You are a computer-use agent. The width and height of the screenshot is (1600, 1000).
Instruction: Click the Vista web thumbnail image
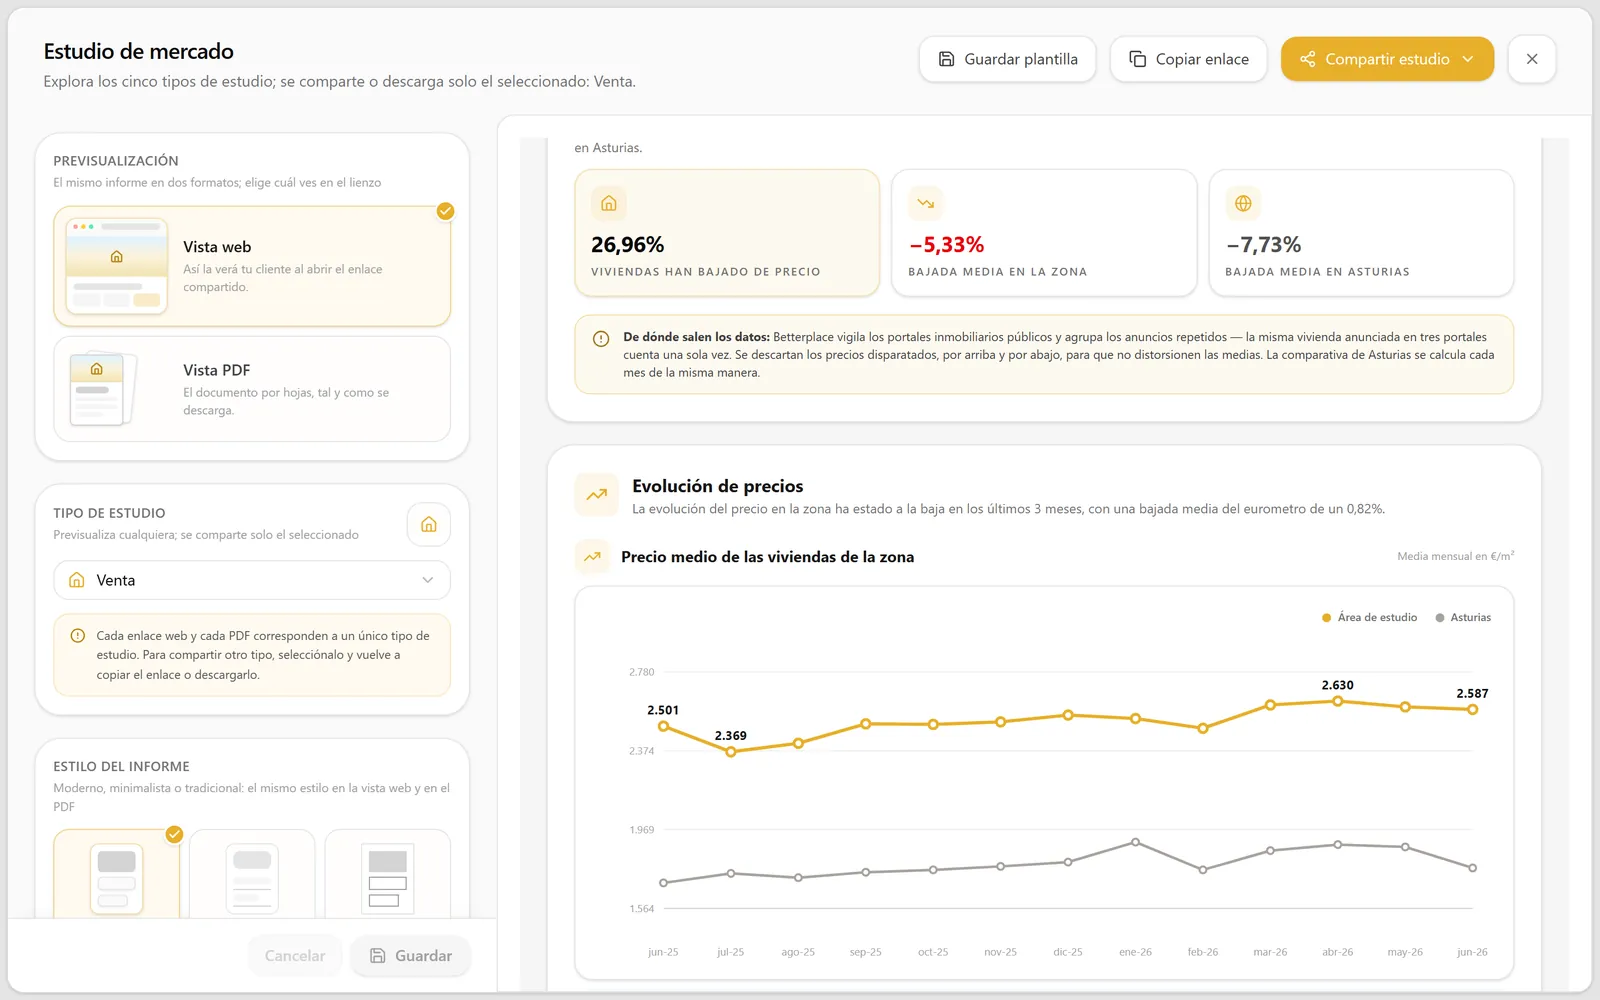[117, 266]
